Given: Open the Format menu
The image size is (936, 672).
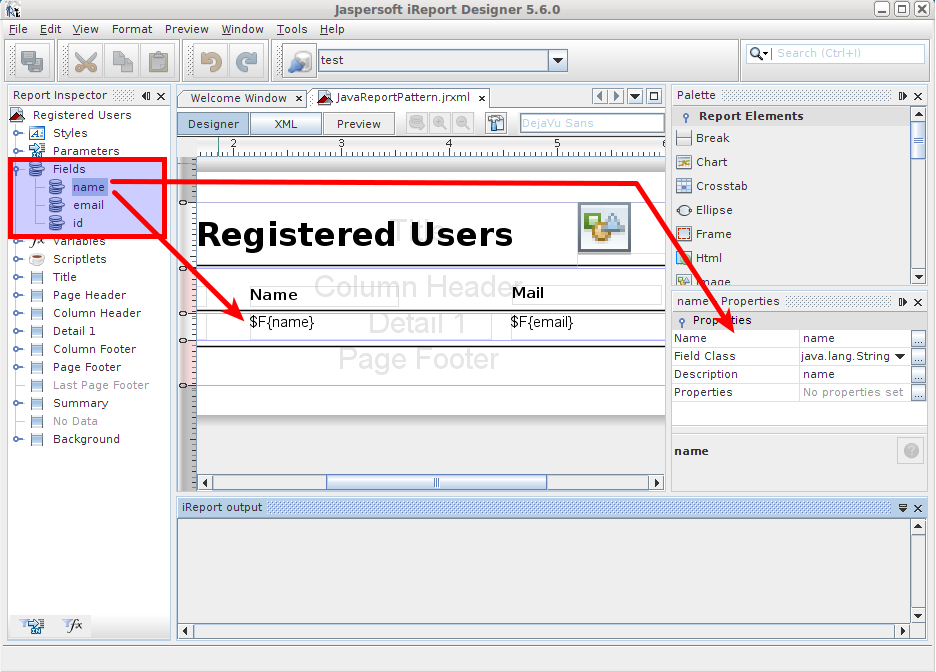Looking at the screenshot, I should click(x=132, y=29).
